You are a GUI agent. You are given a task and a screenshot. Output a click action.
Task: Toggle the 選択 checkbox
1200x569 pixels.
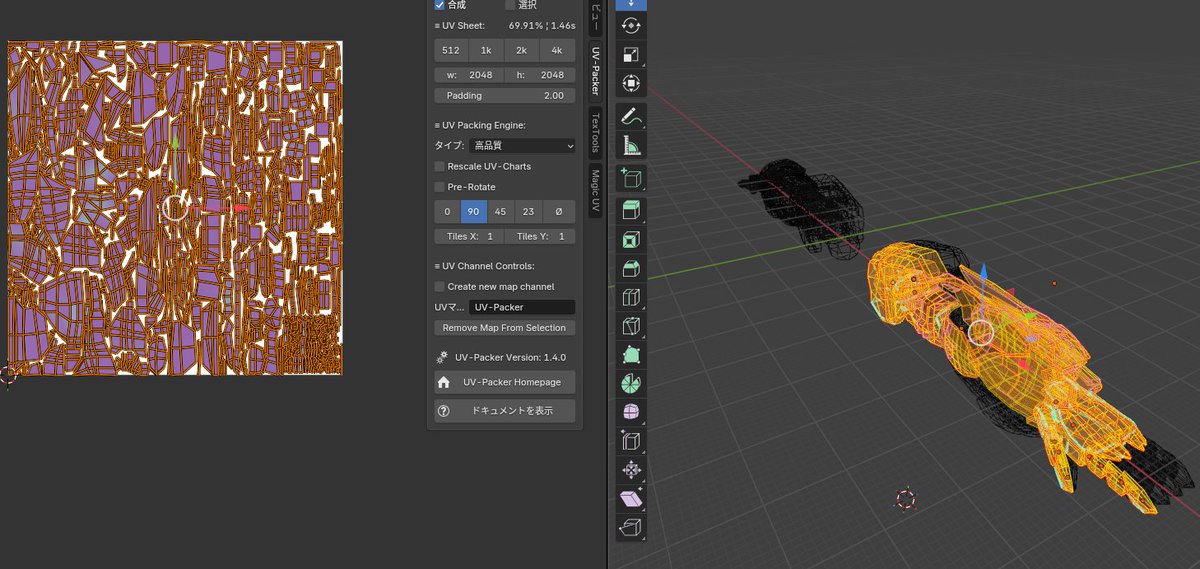click(x=510, y=5)
